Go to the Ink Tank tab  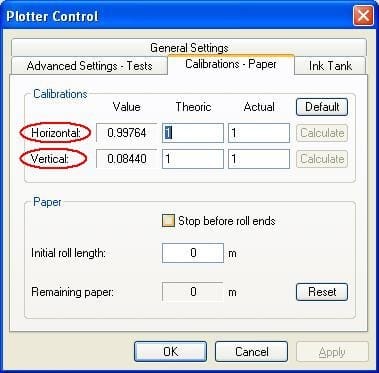[330, 66]
